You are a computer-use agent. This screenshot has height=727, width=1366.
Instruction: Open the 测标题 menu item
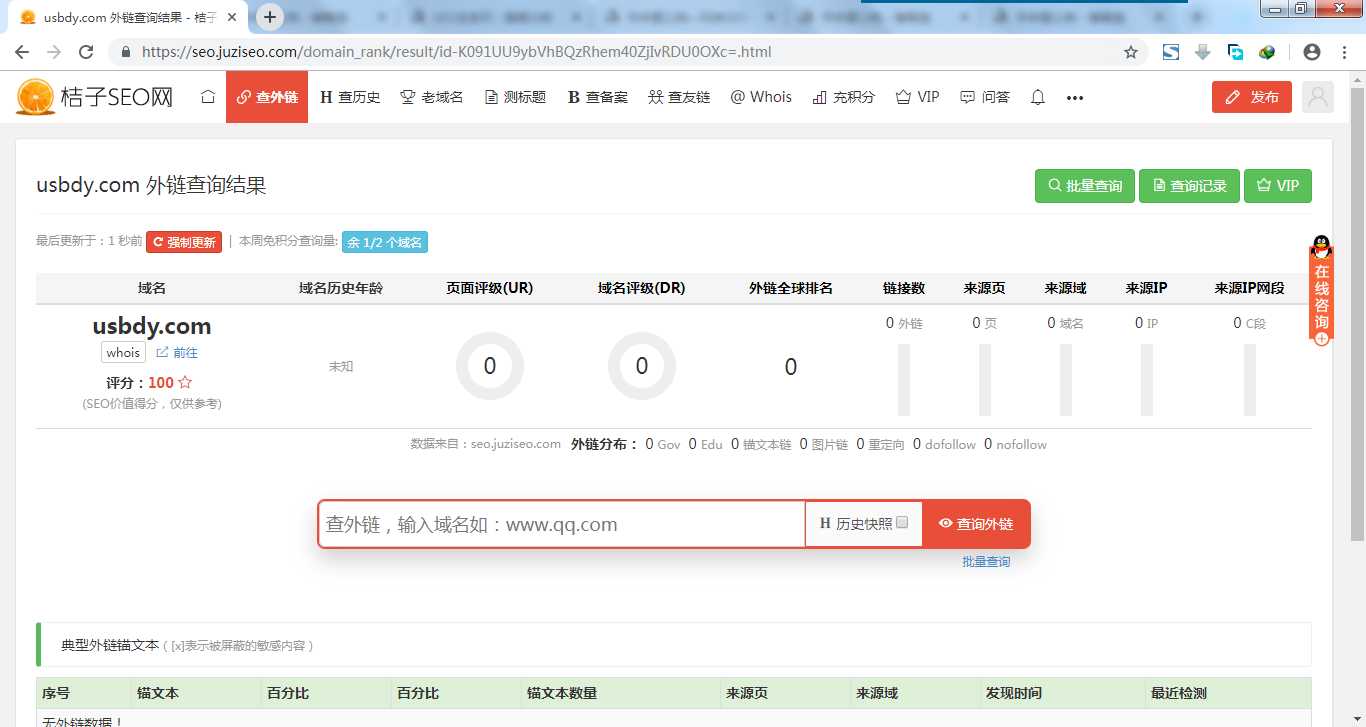point(515,97)
